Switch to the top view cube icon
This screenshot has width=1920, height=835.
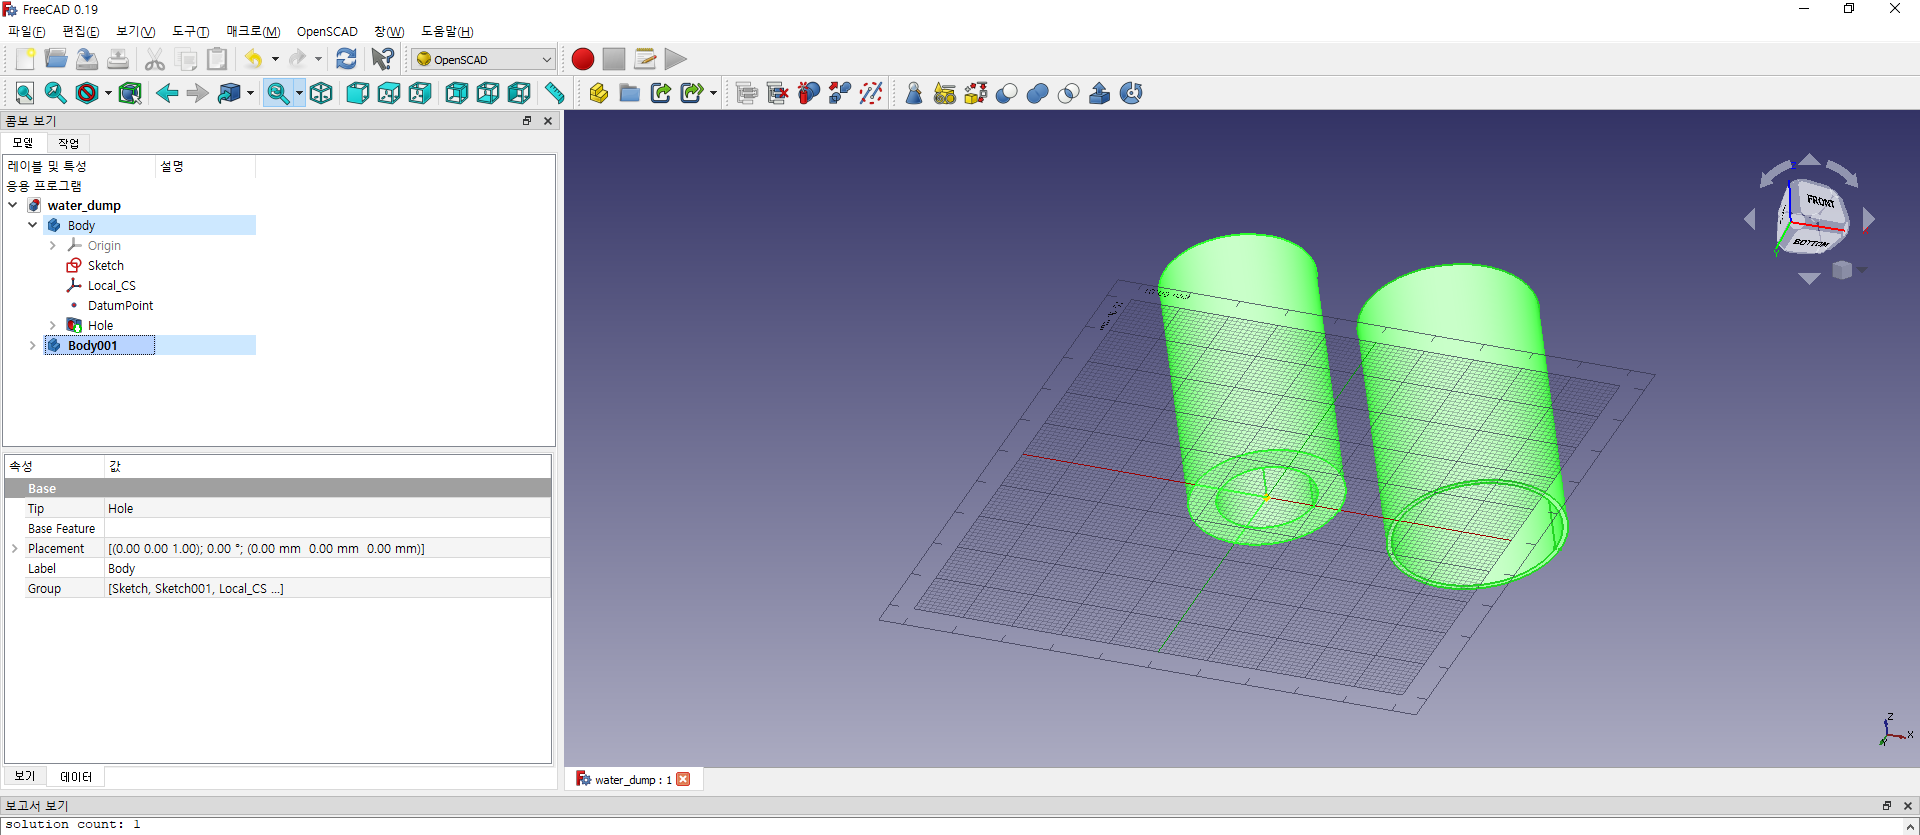[389, 93]
